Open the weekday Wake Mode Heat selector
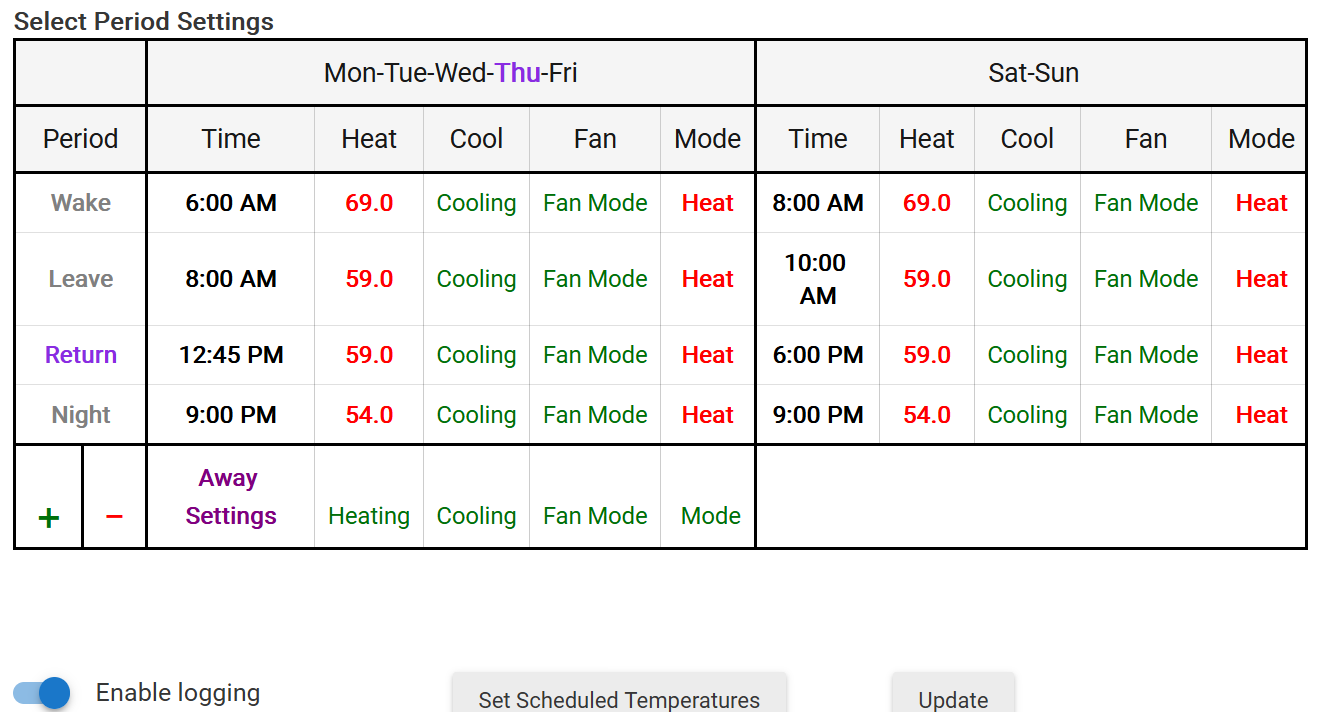 point(708,203)
